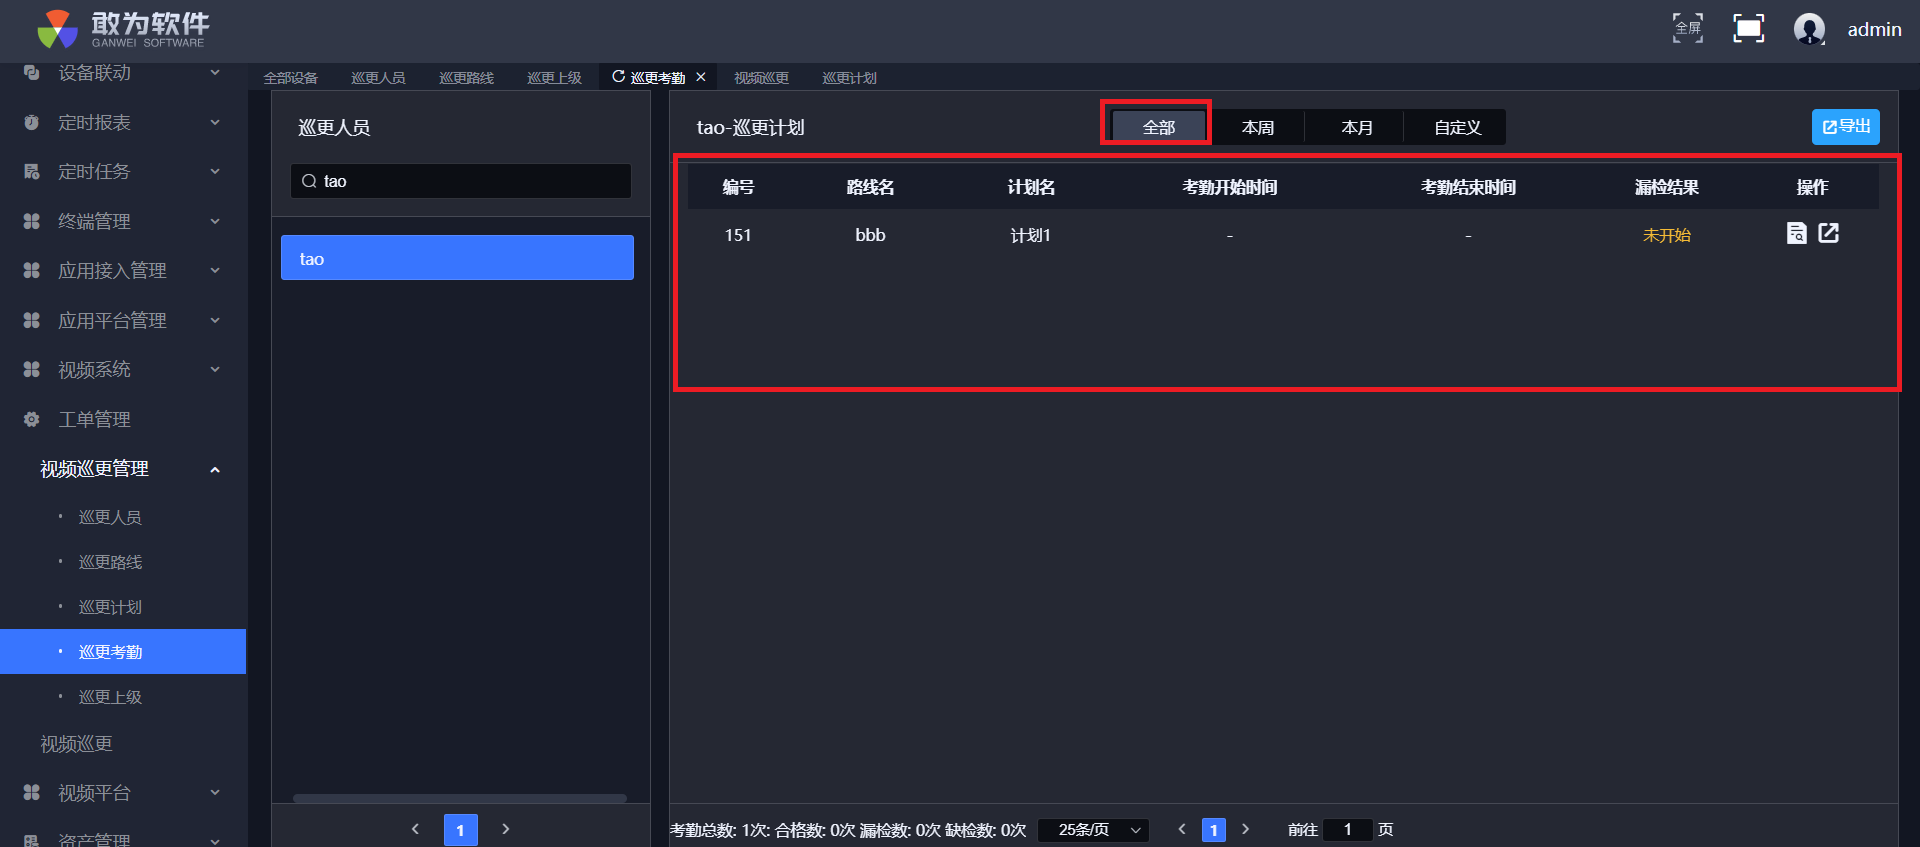The height and width of the screenshot is (847, 1920).
Task: Click the 定时报表 sidebar icon
Action: click(32, 122)
